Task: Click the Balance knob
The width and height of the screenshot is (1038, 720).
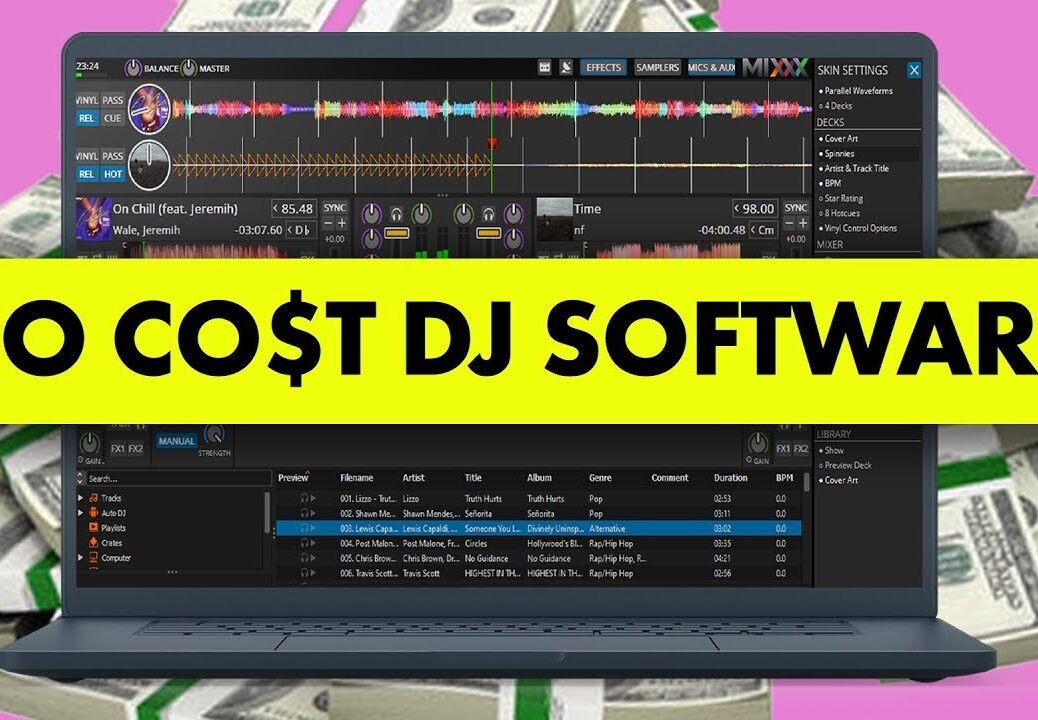Action: click(133, 68)
